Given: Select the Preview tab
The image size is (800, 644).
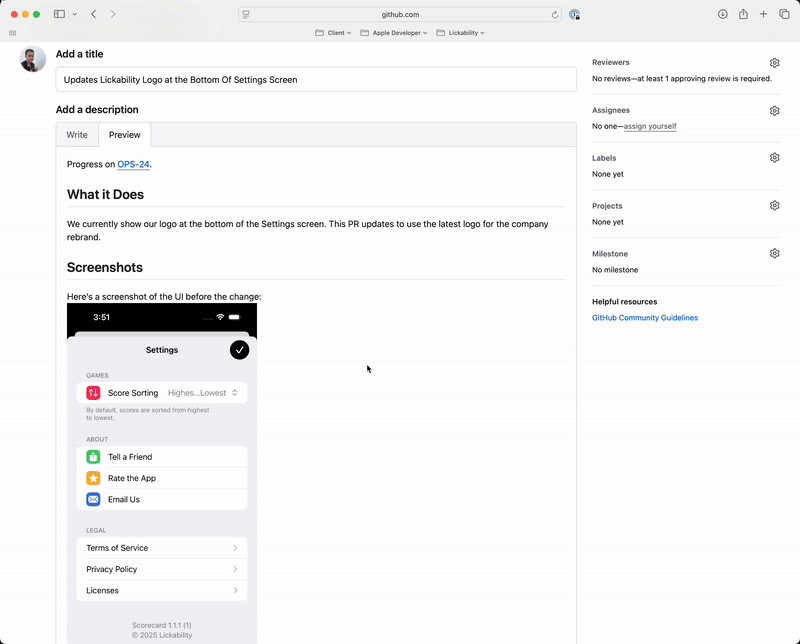Looking at the screenshot, I should click(x=124, y=135).
